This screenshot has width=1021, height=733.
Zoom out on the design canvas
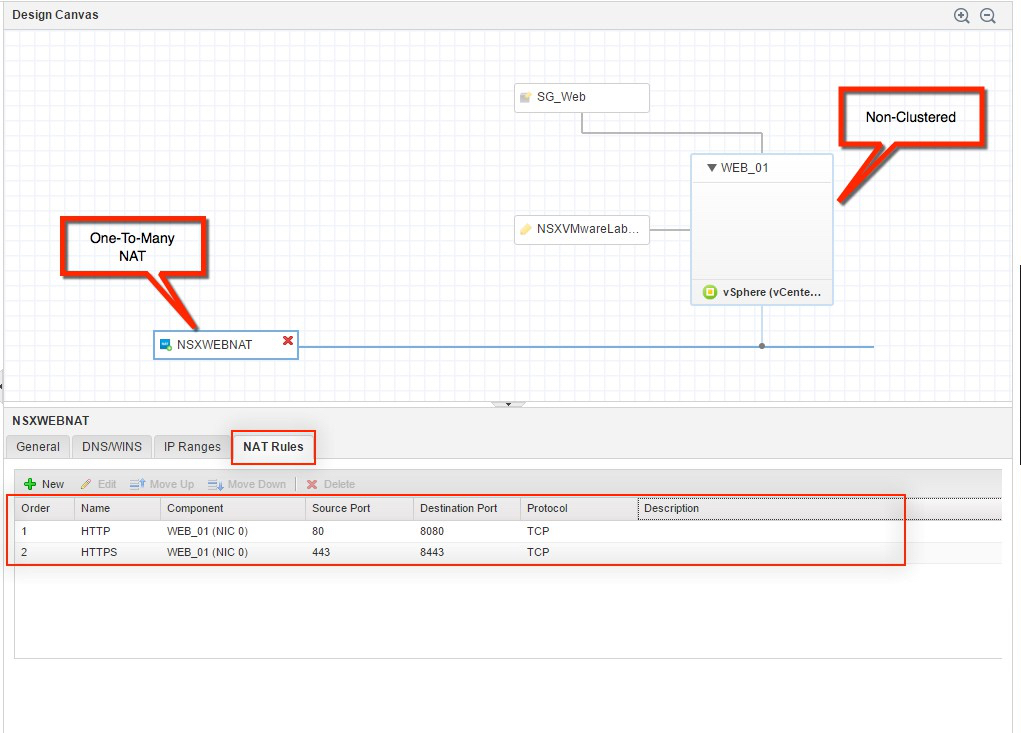pos(988,16)
